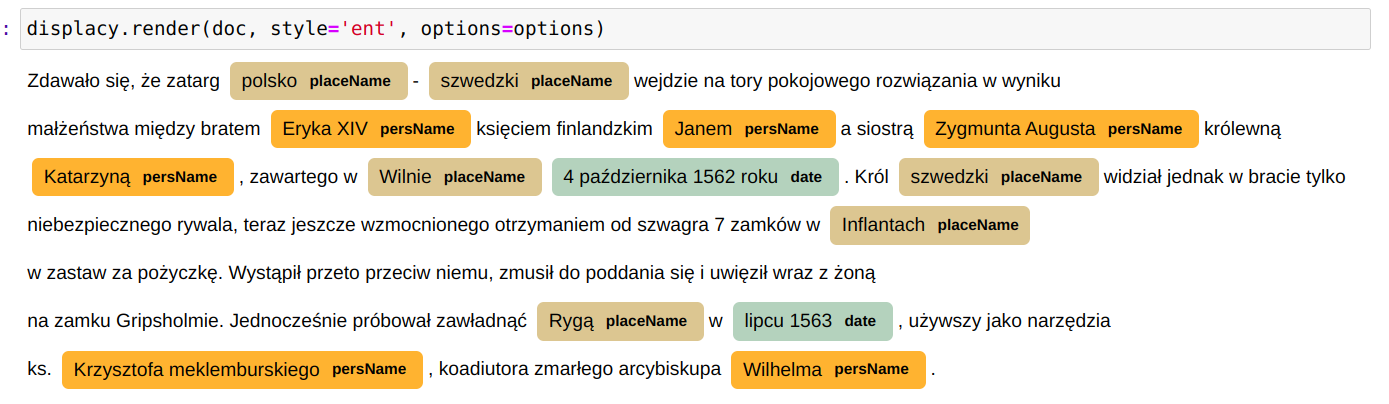Screen dimensions: 1389x404
Task: Select the 'Krzysztofa meklemburskiego' persName entity
Action: tap(242, 369)
